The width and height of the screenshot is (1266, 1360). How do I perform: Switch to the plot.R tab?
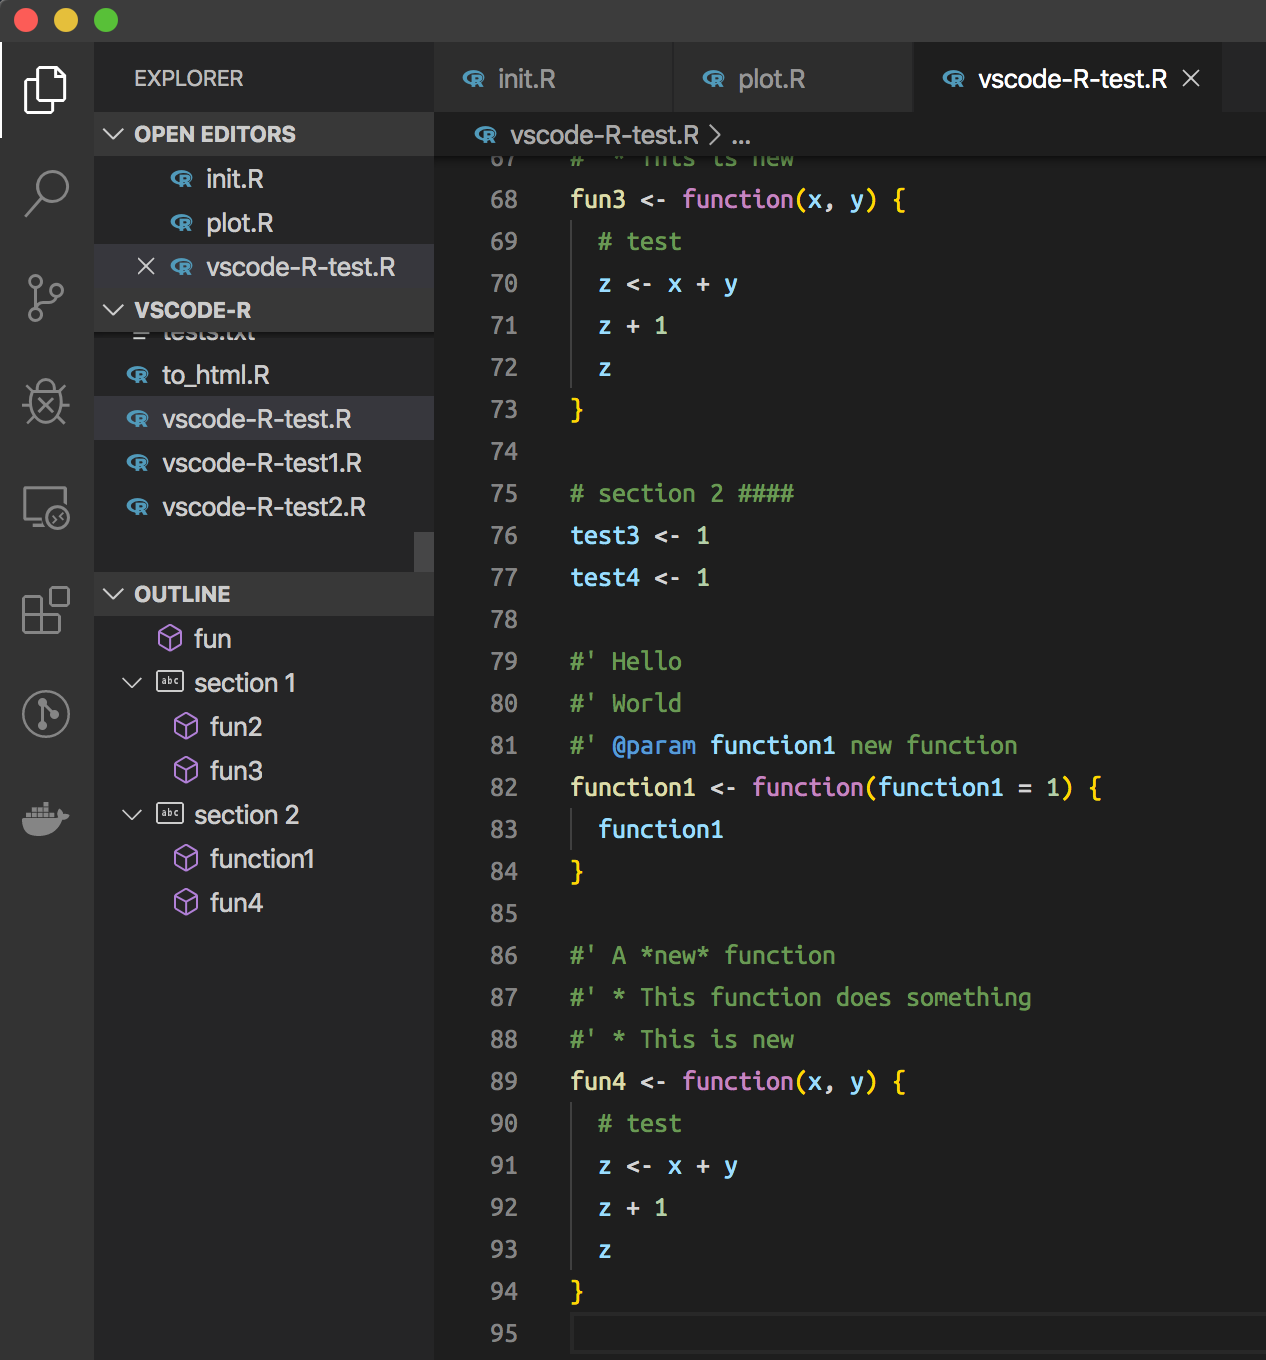pyautogui.click(x=794, y=78)
